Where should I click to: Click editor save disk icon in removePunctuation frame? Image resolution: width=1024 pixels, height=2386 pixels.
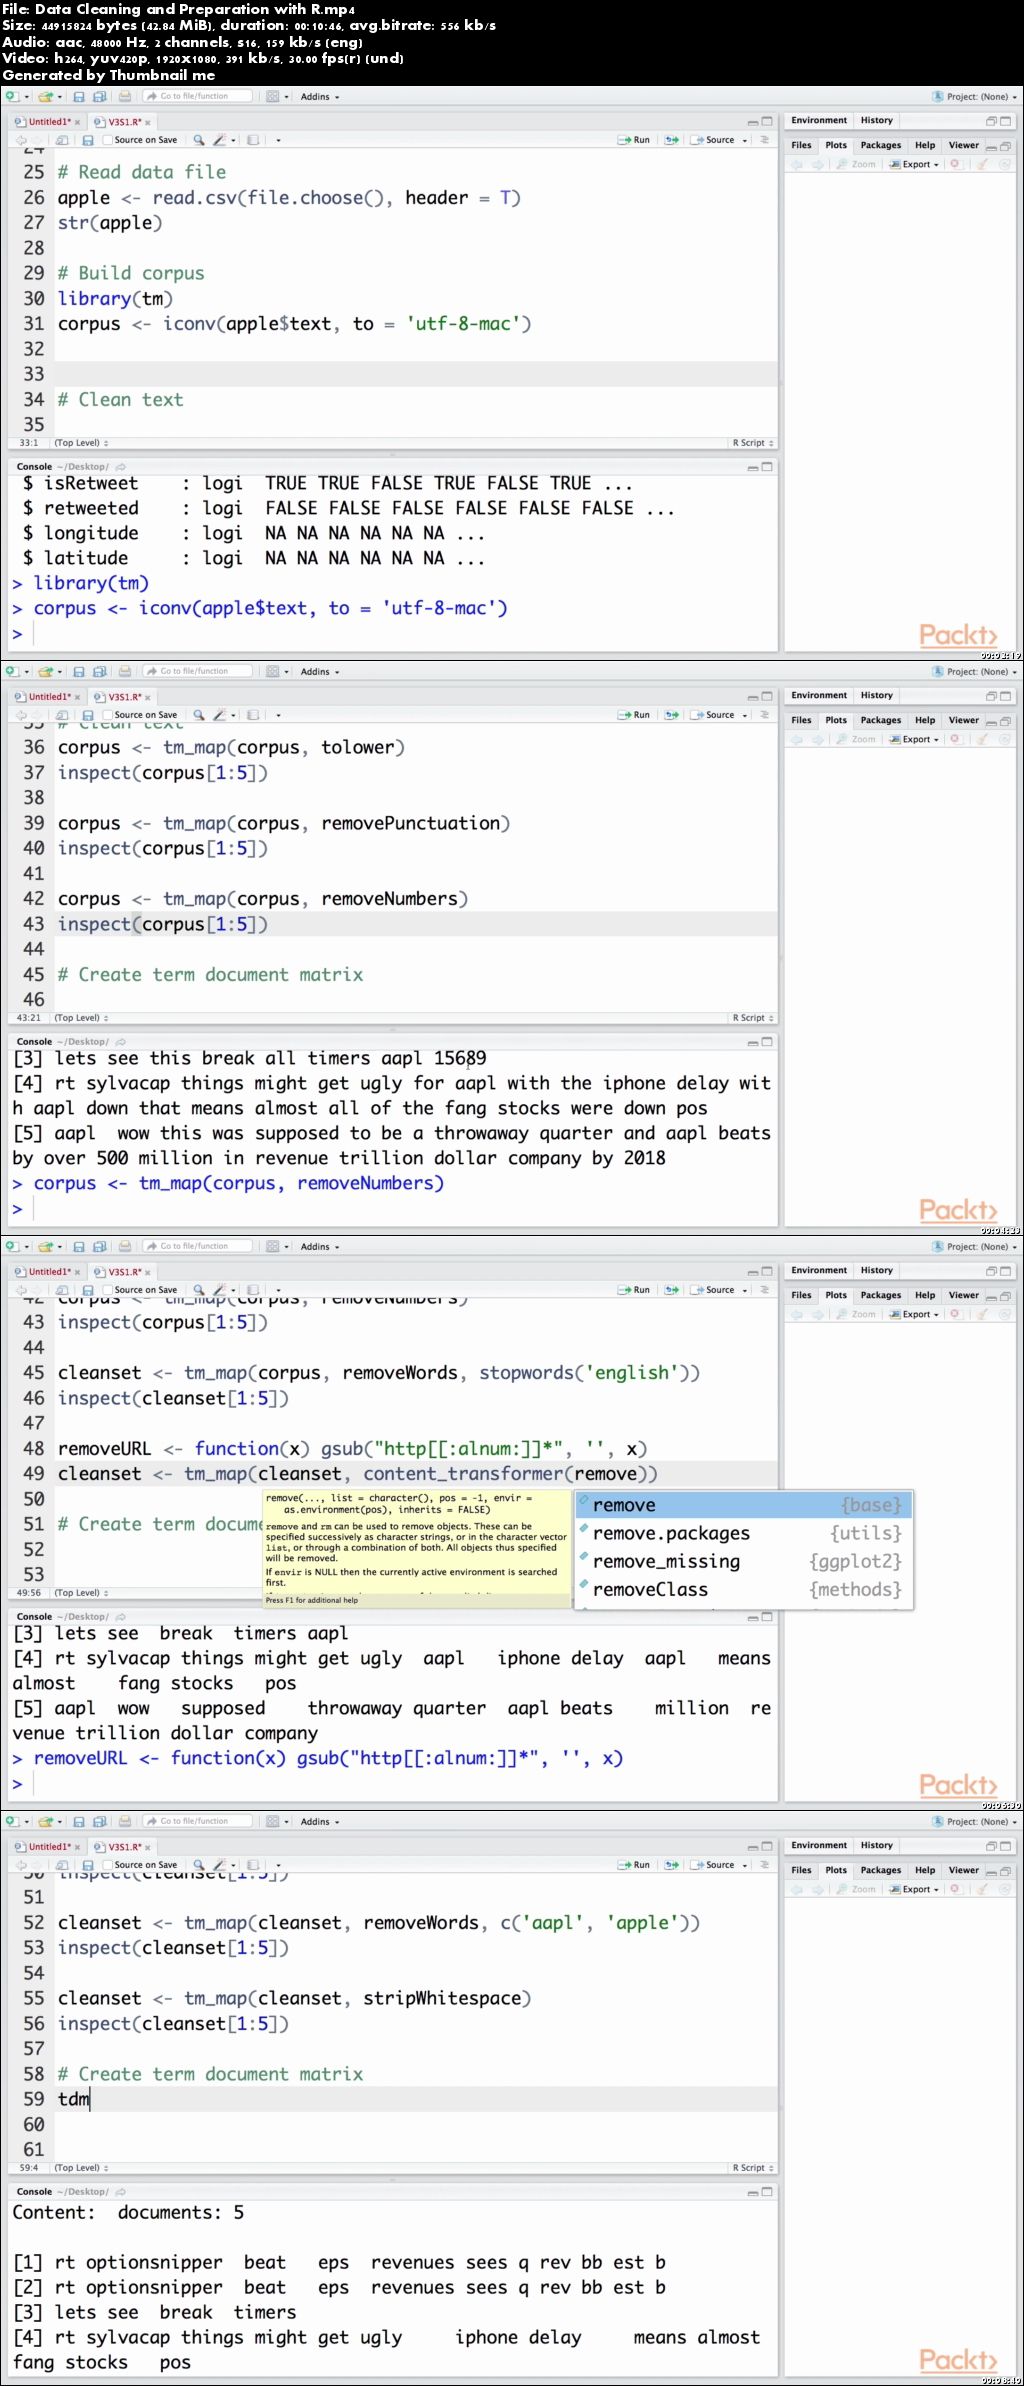(88, 715)
